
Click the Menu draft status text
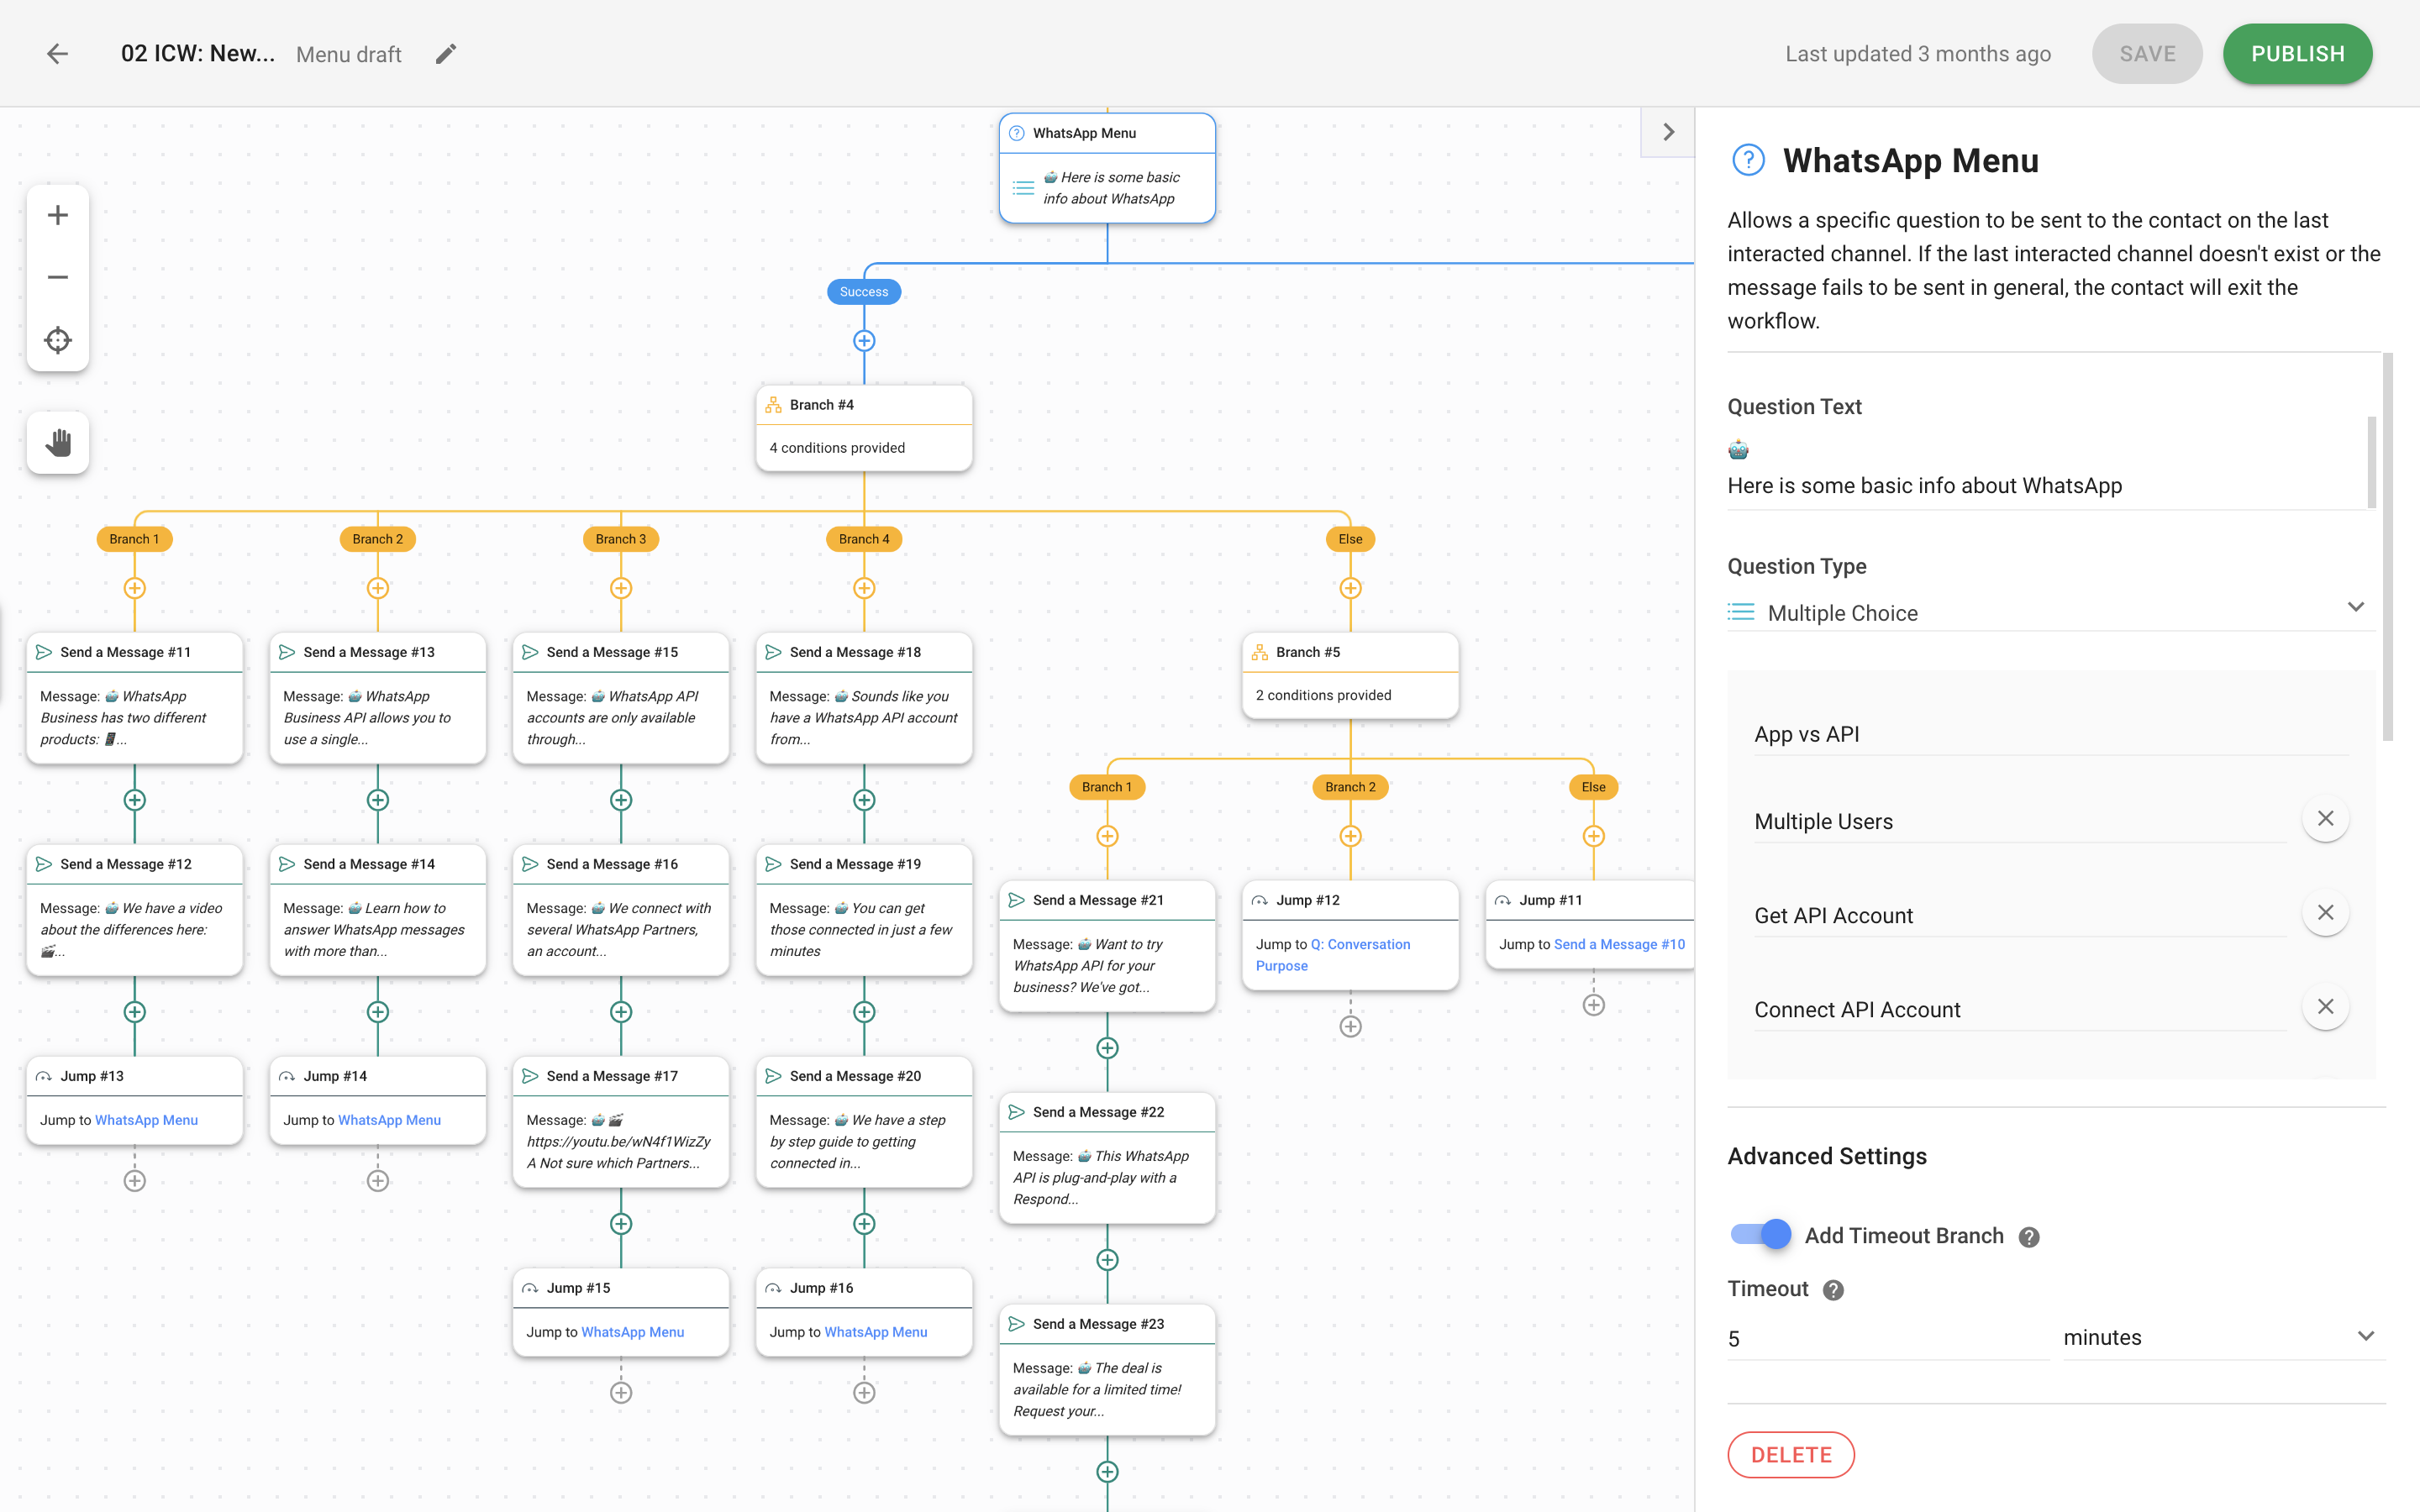coord(349,54)
